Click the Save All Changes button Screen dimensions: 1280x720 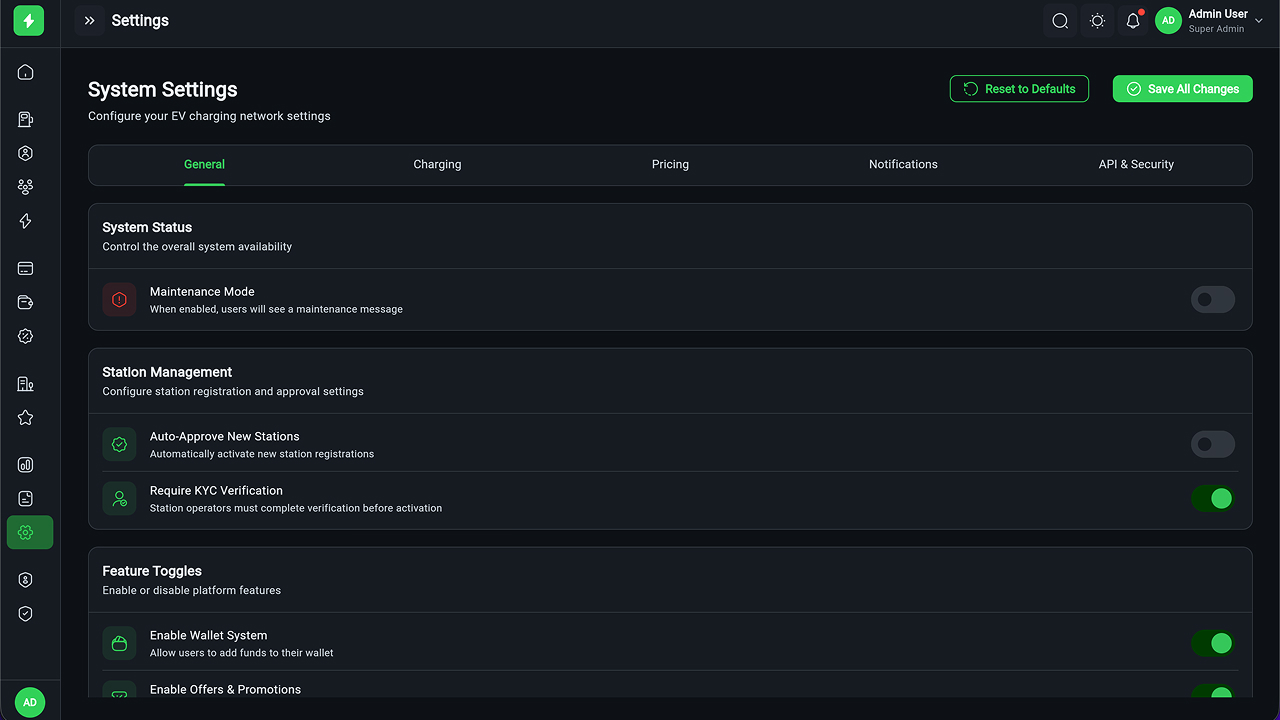coord(1182,89)
